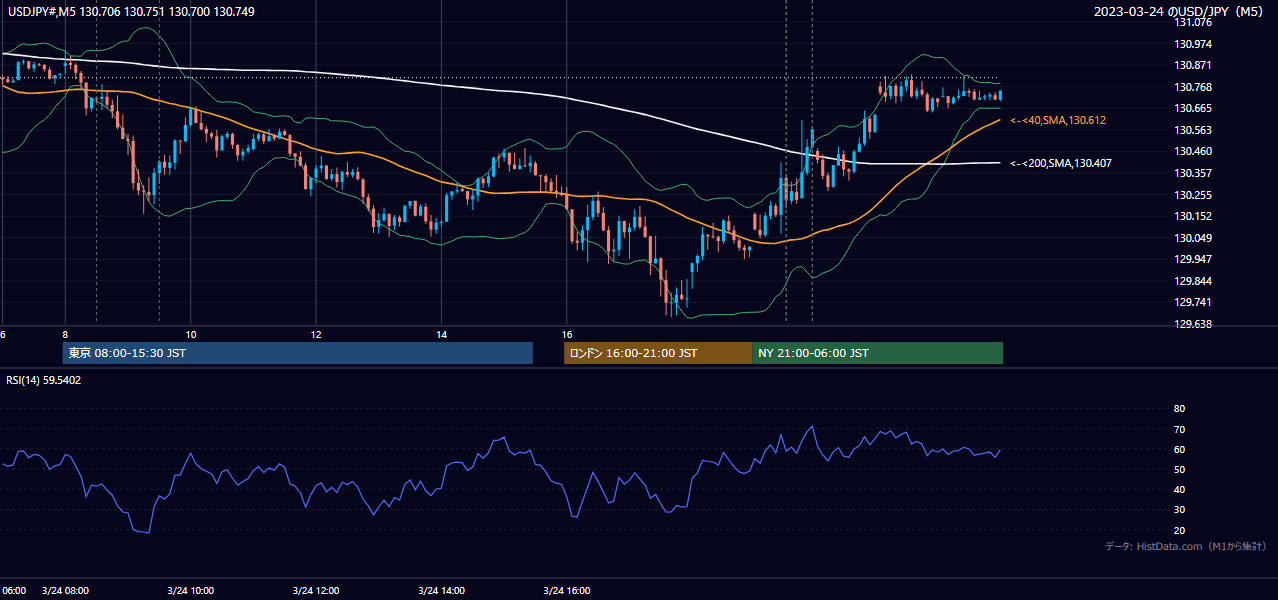The width and height of the screenshot is (1278, 600).
Task: Click the NY 21:00-06:00 JST session bar
Action: pyautogui.click(x=877, y=353)
